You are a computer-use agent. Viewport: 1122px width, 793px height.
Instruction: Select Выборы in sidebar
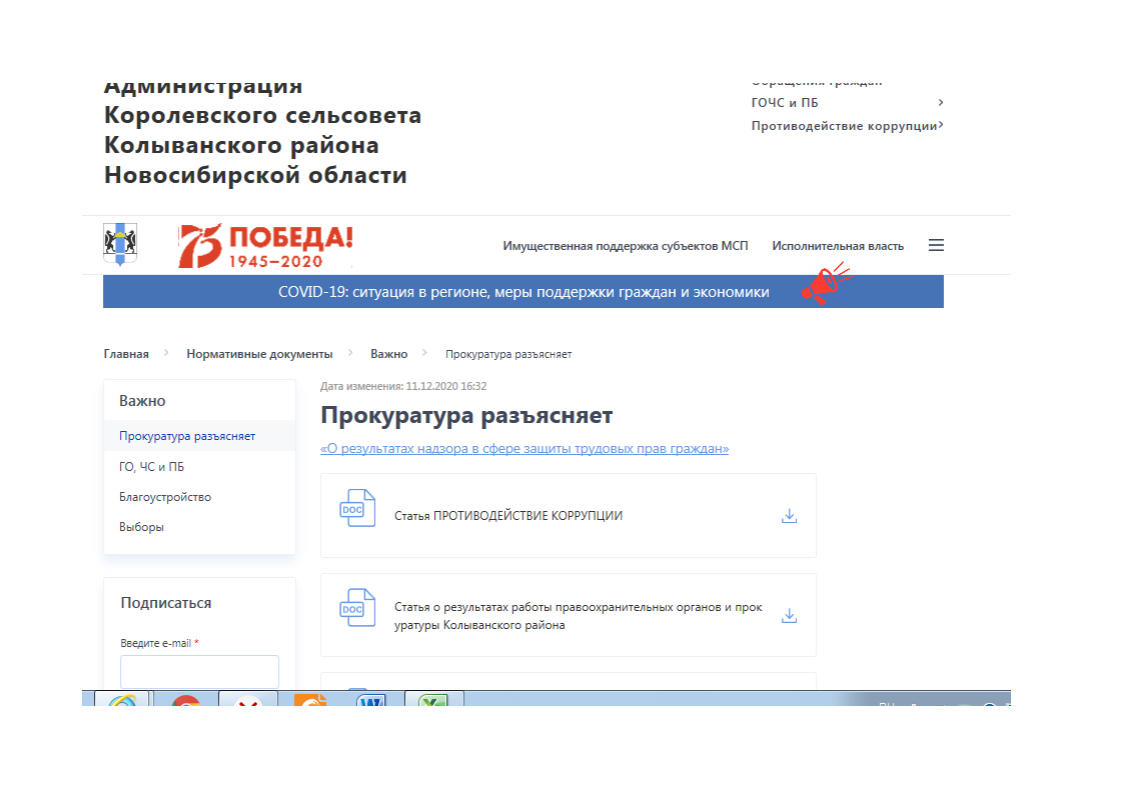tap(141, 527)
